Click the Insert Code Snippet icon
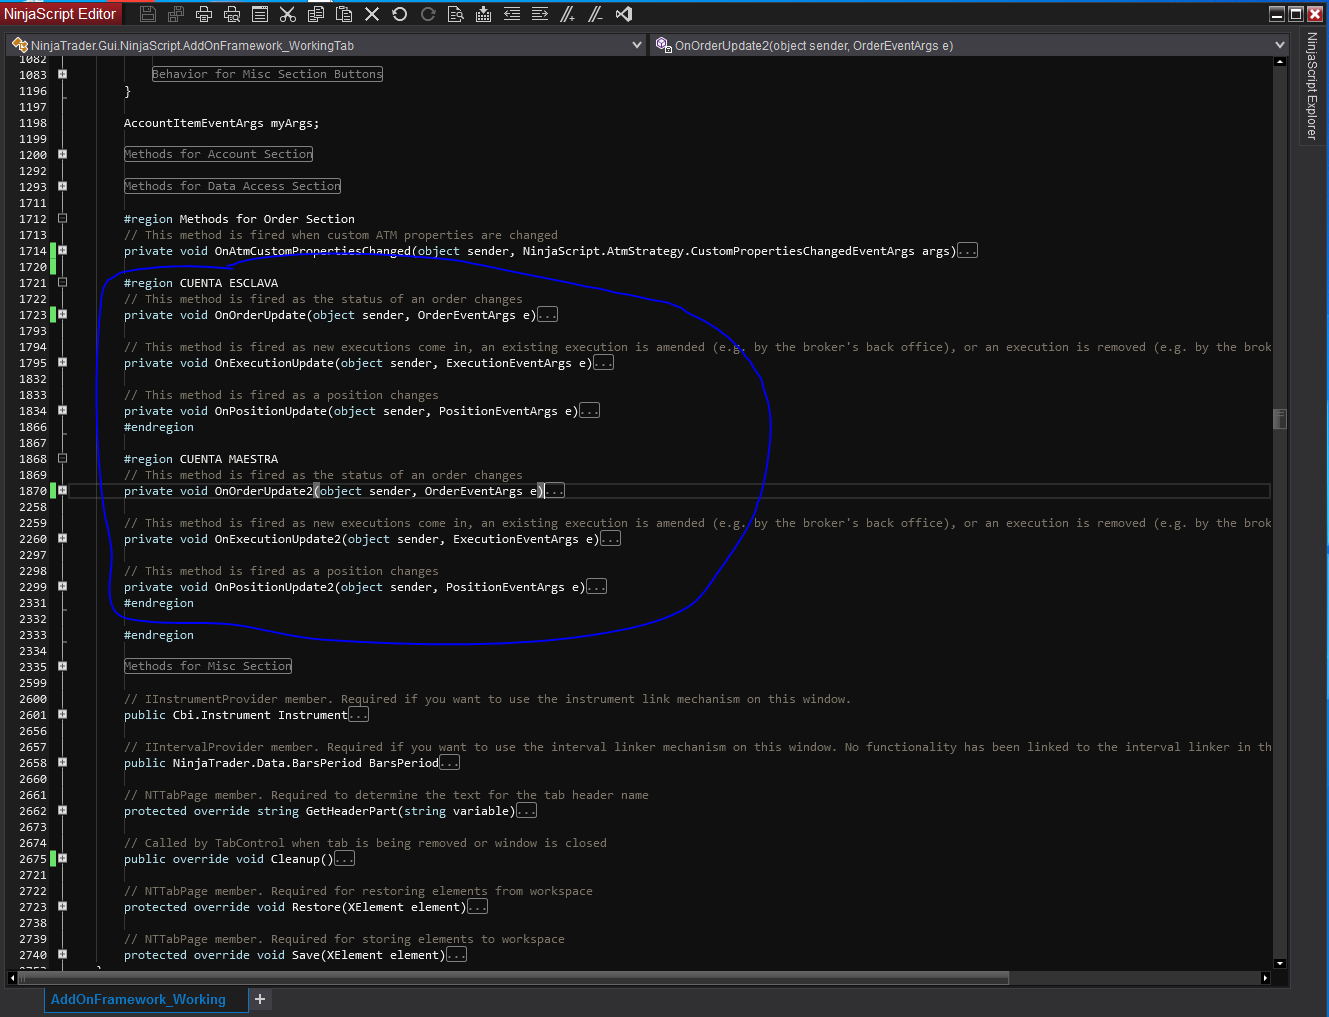 tap(484, 14)
